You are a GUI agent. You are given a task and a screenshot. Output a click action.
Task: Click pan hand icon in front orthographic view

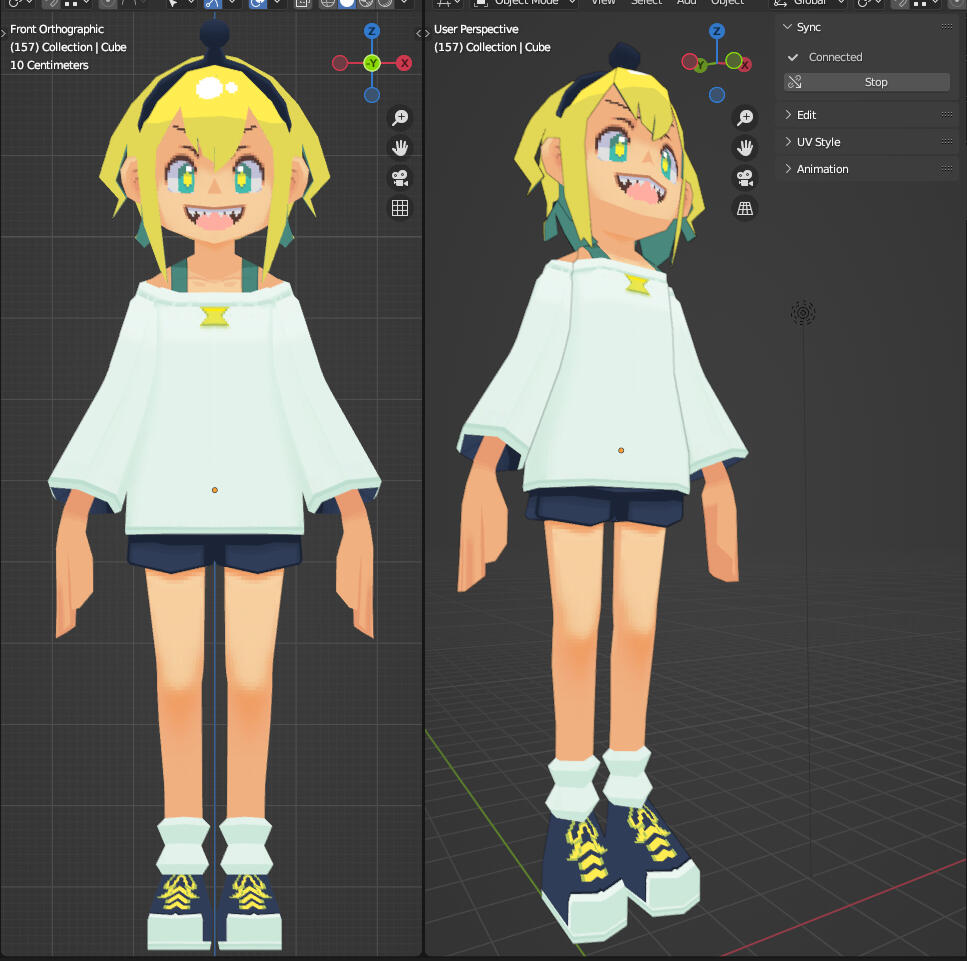400,148
